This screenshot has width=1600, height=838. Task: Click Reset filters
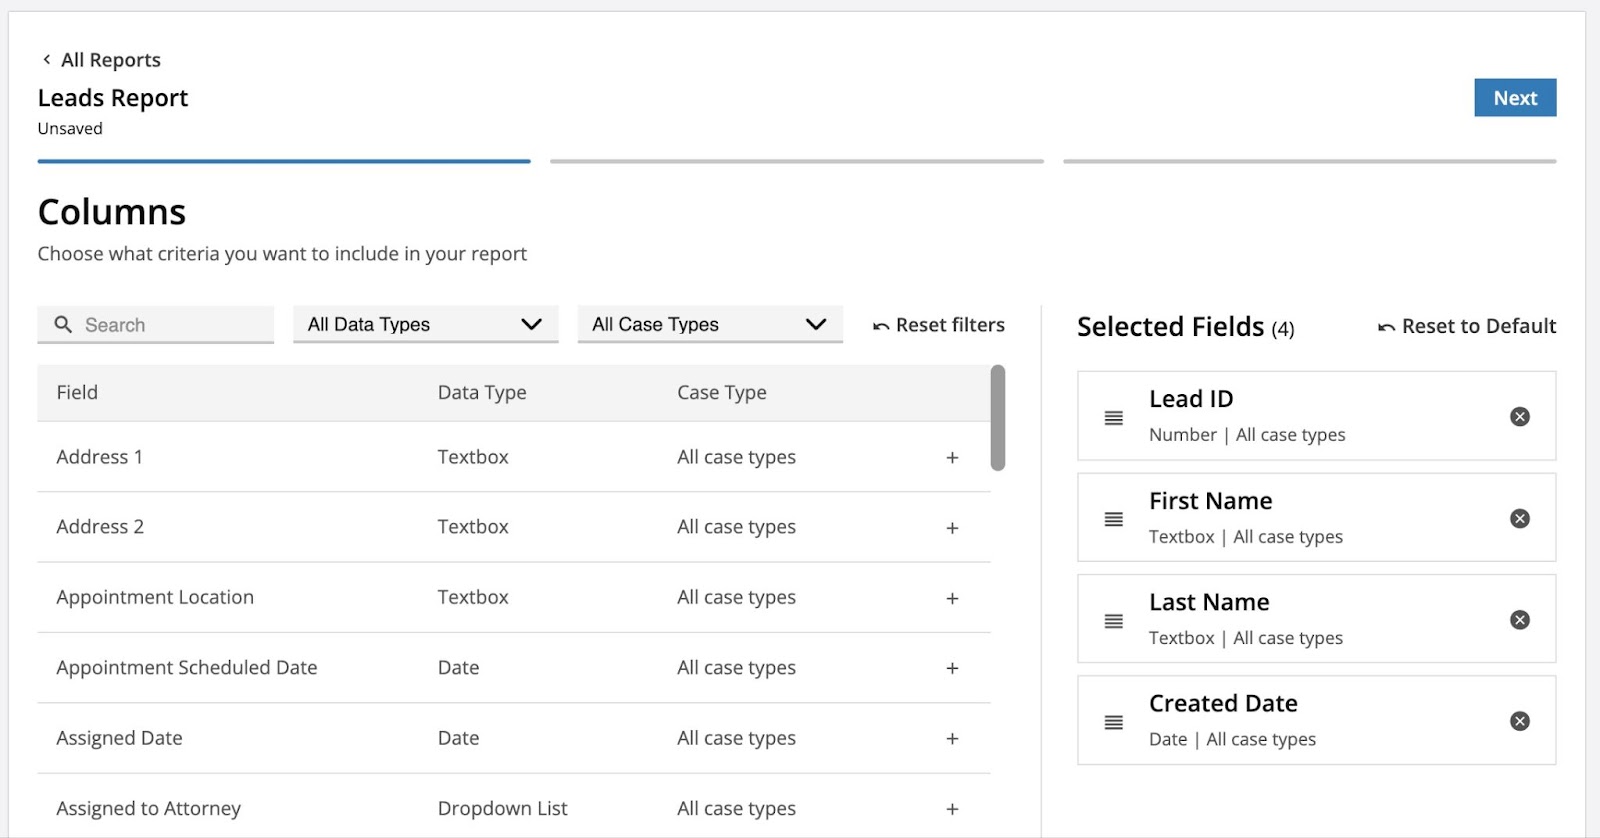938,326
